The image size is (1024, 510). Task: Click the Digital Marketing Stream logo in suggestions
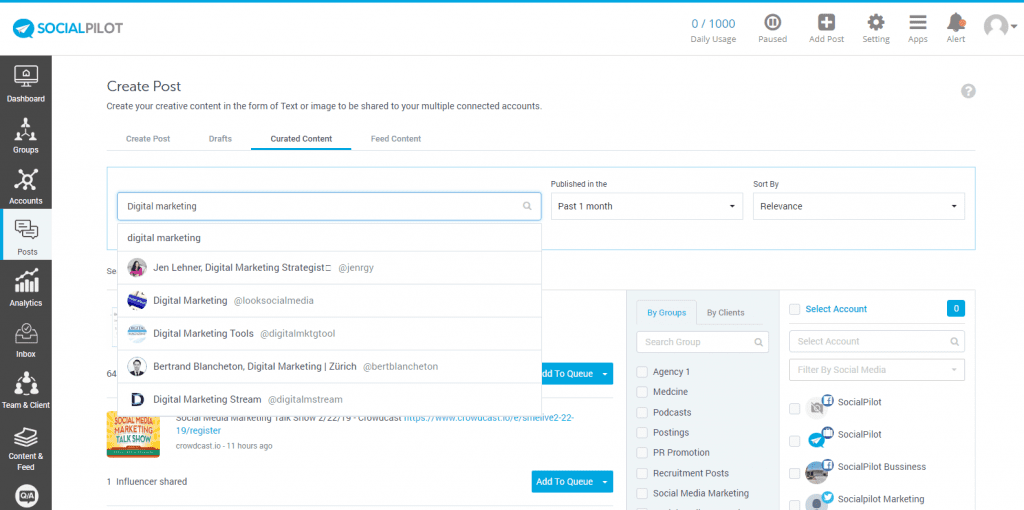tap(136, 400)
